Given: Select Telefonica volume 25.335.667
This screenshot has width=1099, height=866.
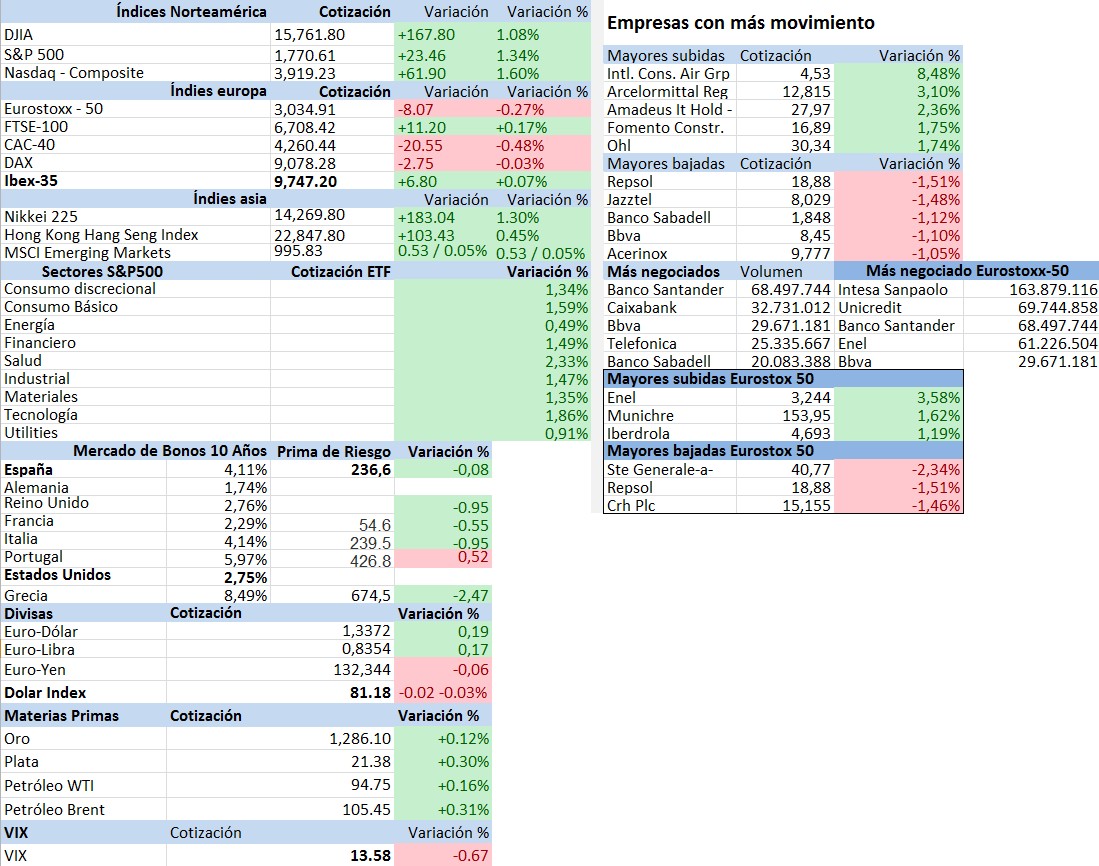Looking at the screenshot, I should (791, 343).
